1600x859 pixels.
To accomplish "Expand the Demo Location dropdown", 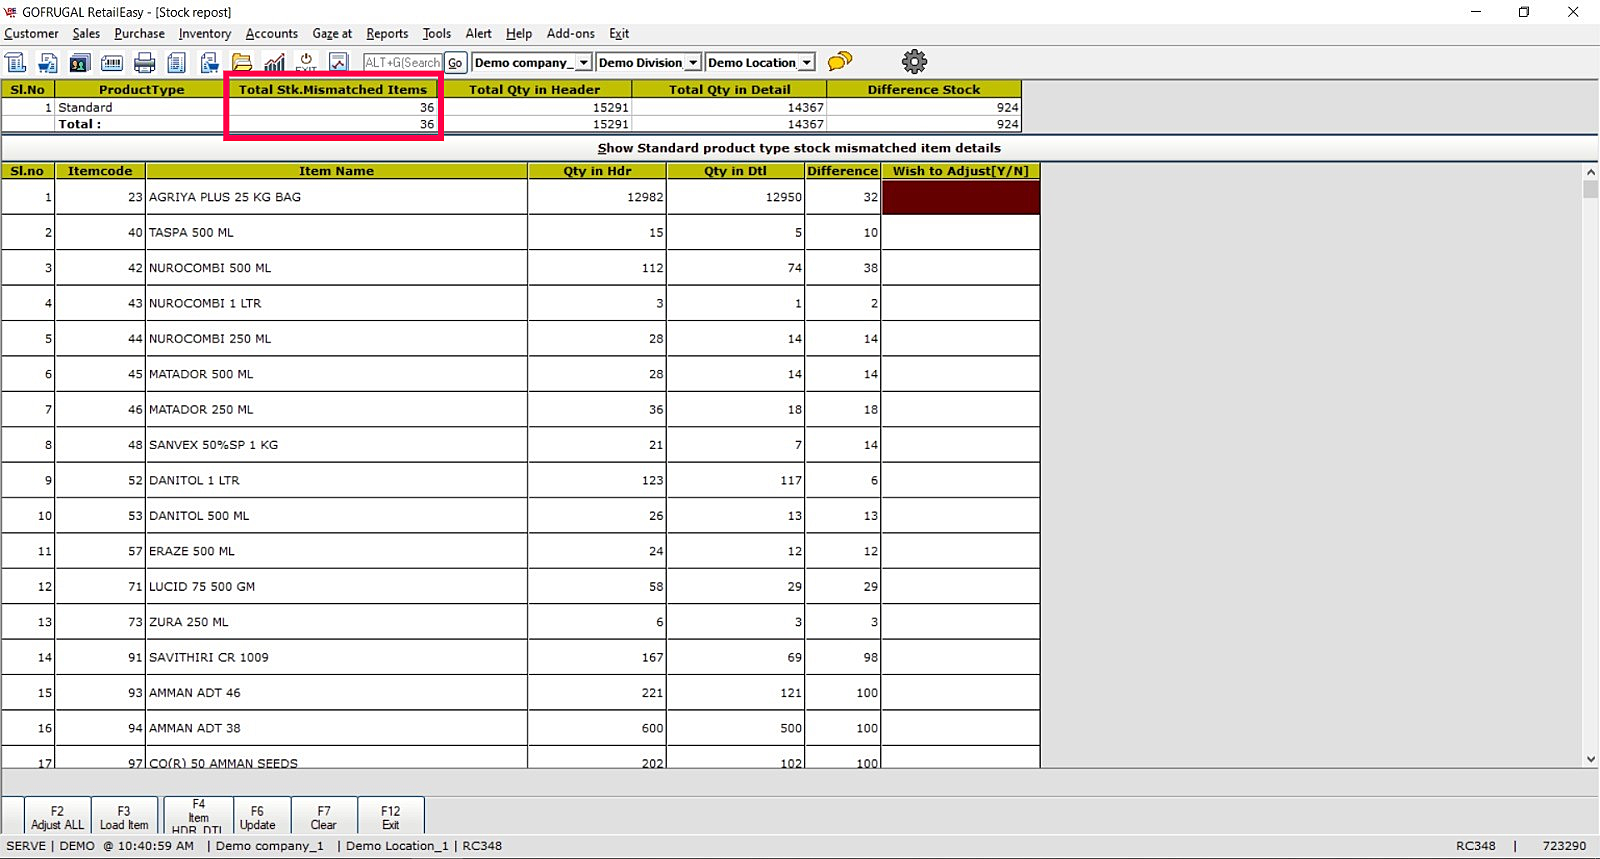I will [806, 62].
